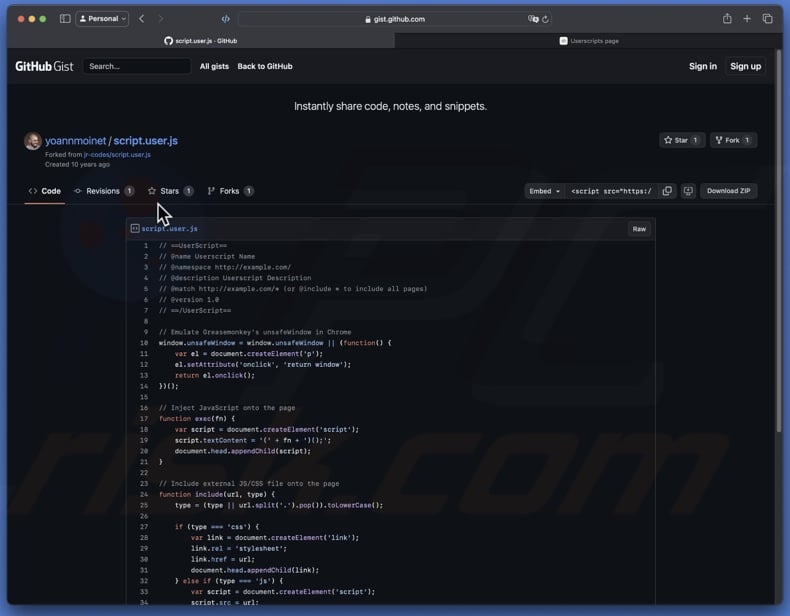Click the GitHub Gist logo
Screen dimensions: 790x616
pyautogui.click(x=44, y=66)
